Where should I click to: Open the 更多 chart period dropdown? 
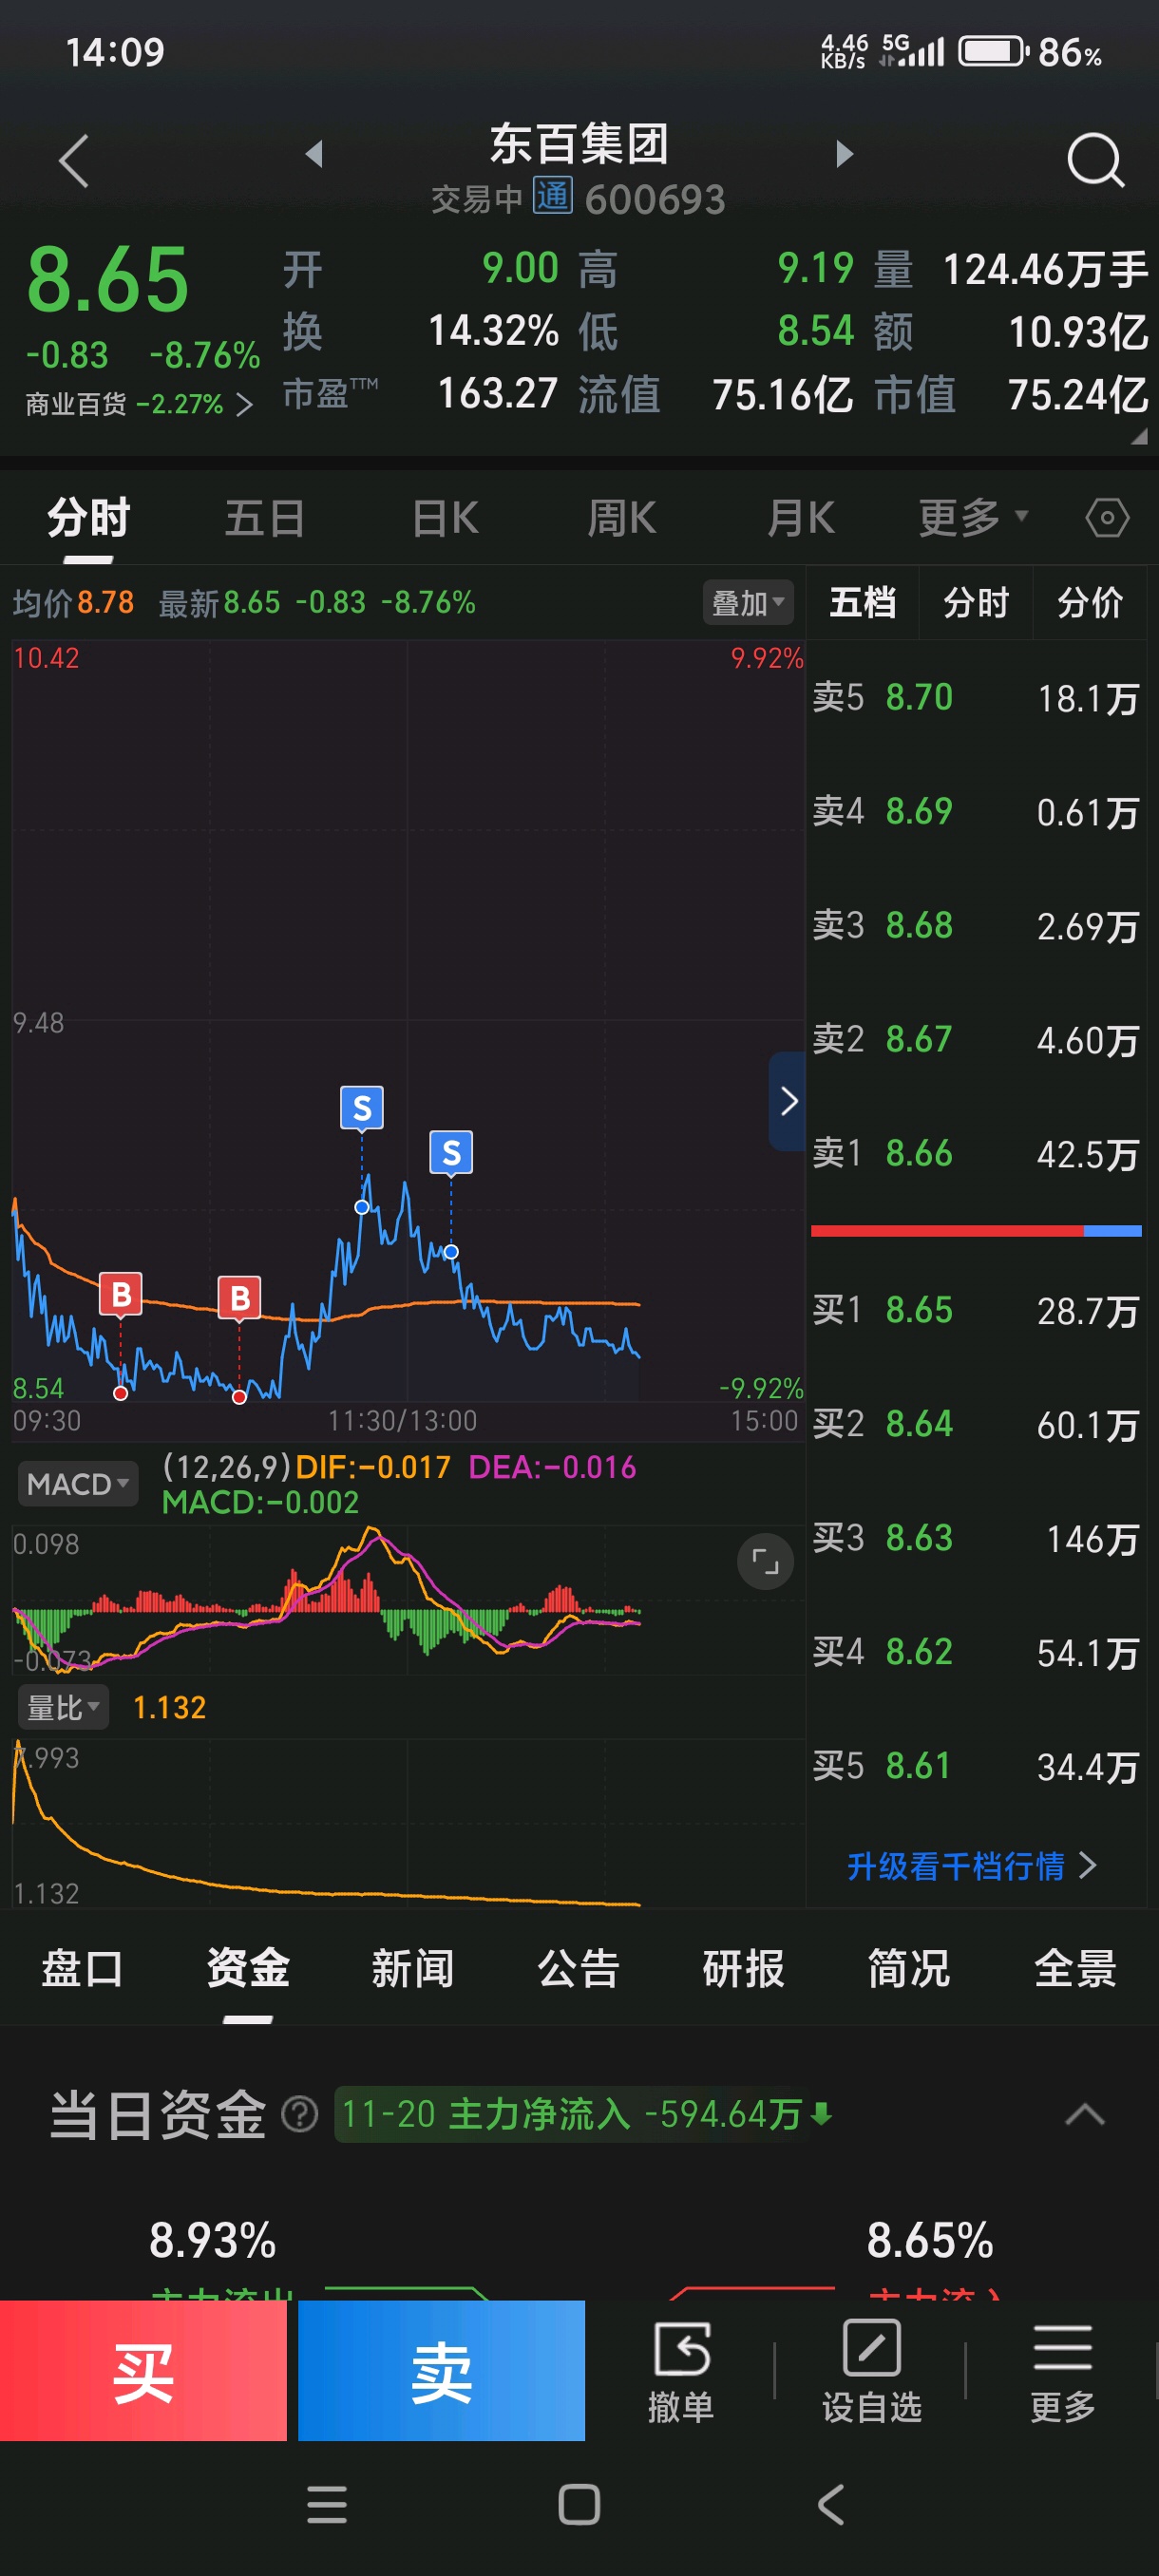click(x=973, y=518)
